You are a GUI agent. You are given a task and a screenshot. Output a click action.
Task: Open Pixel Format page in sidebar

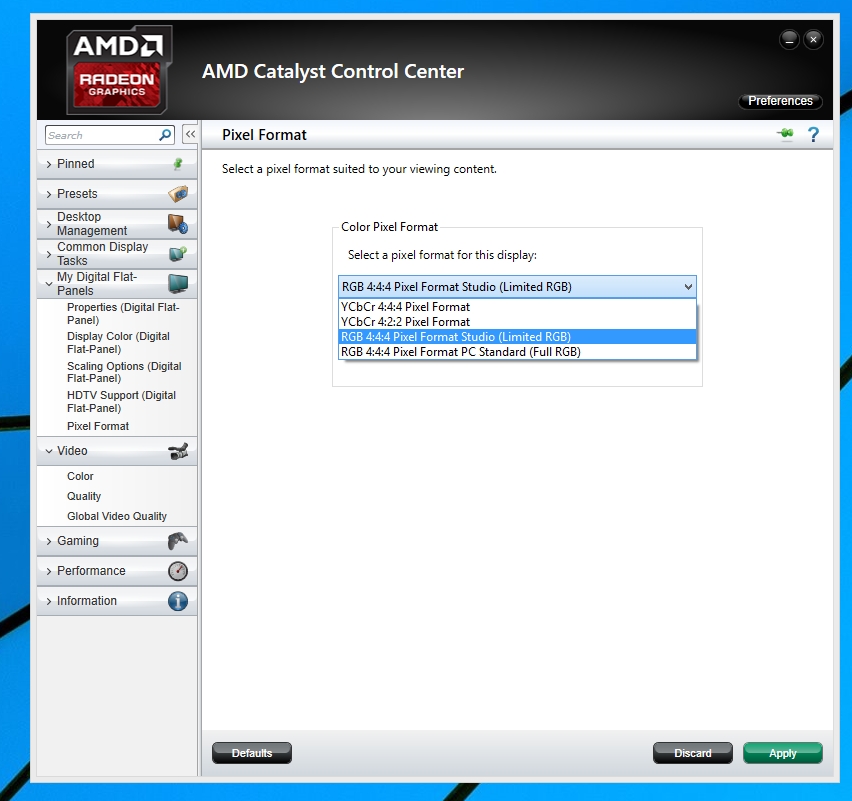pos(98,426)
